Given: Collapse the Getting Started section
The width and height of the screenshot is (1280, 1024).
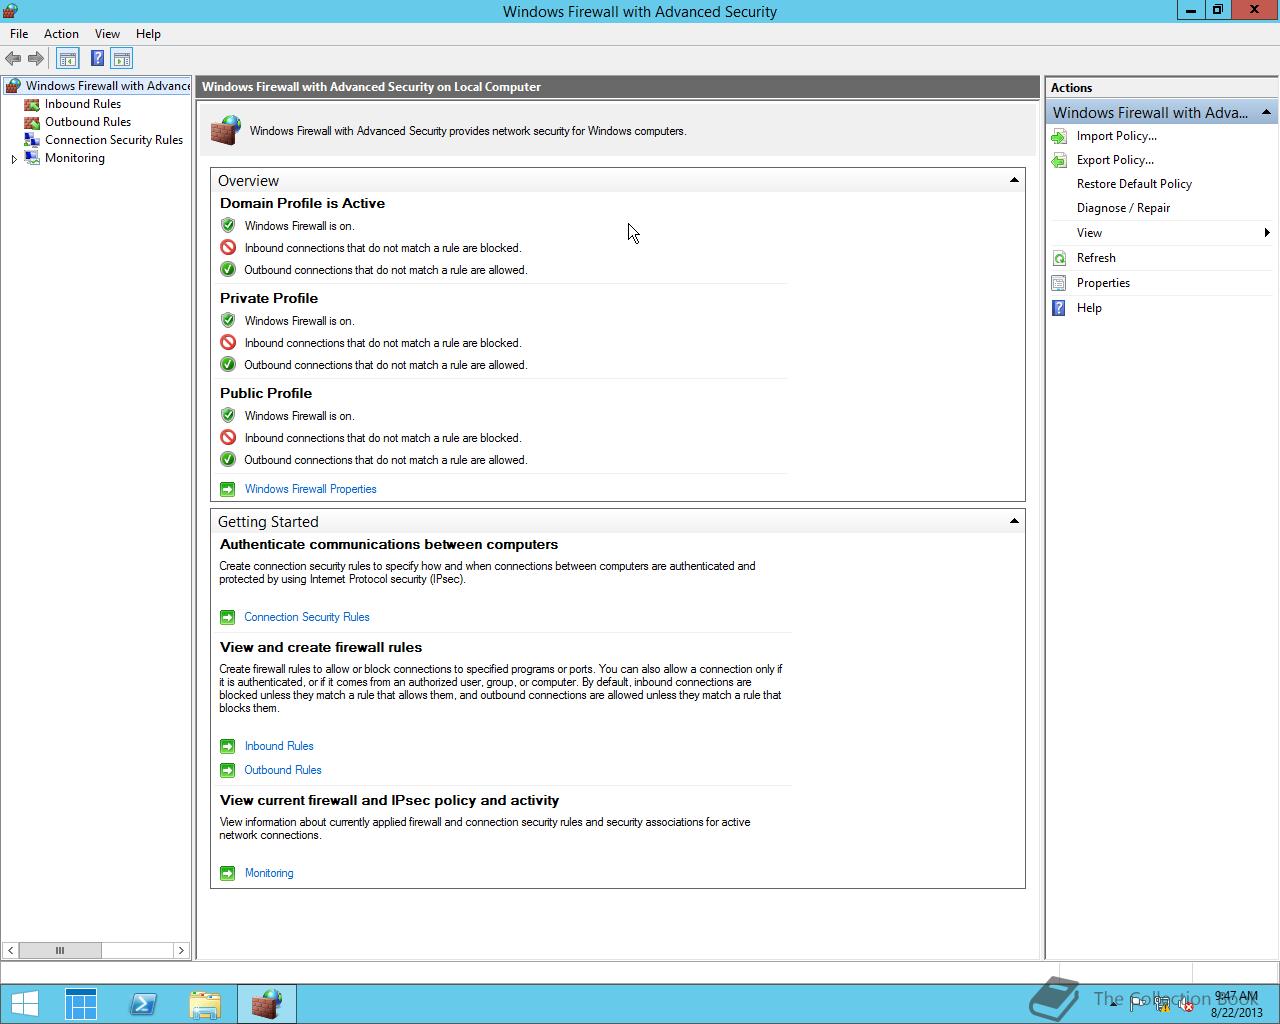Looking at the screenshot, I should click(1014, 521).
